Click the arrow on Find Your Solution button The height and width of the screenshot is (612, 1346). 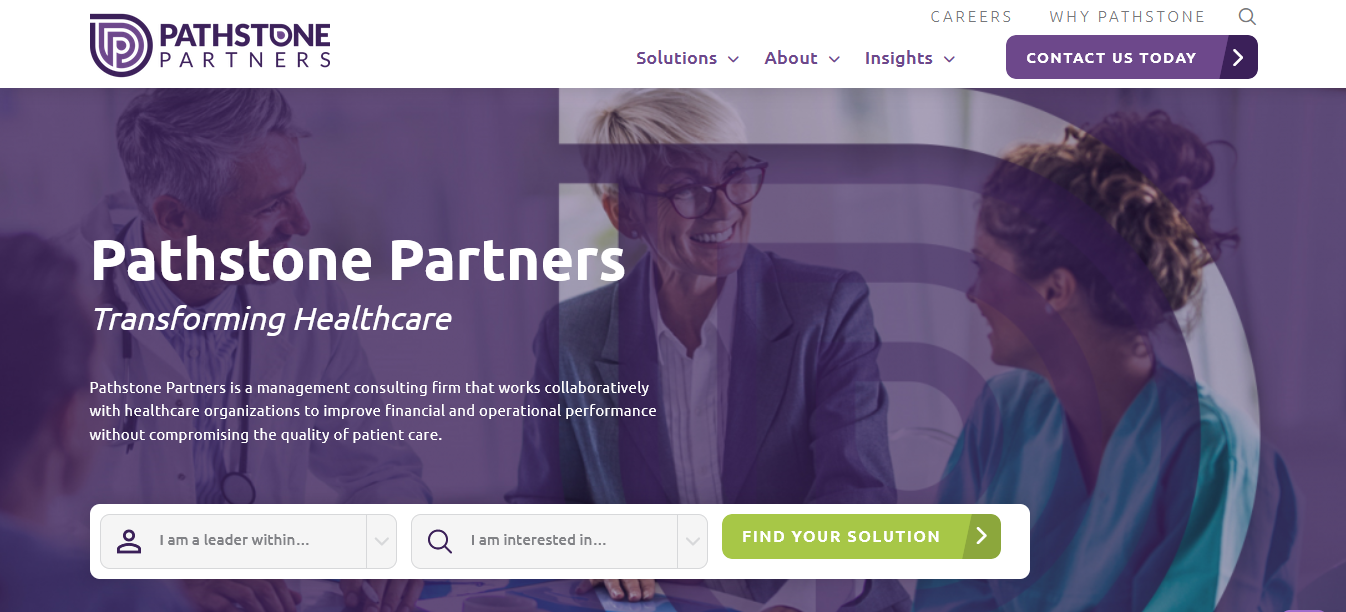(x=981, y=536)
